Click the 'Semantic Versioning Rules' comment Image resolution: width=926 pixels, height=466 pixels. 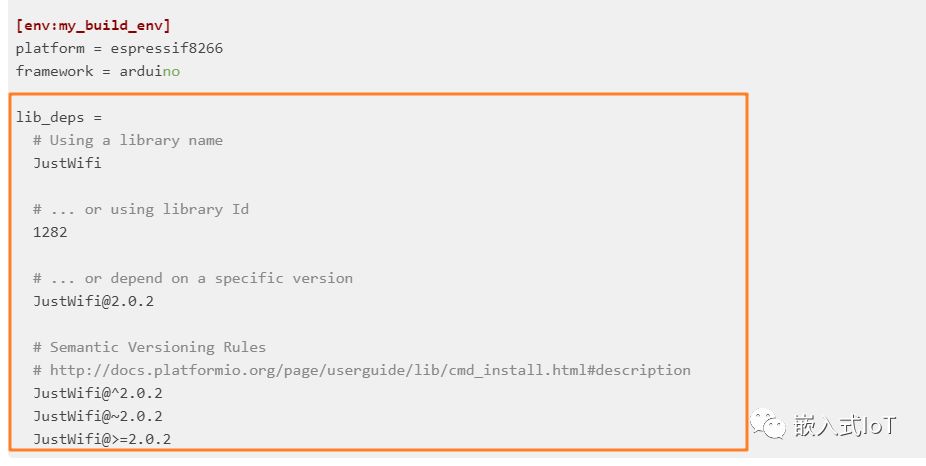tap(149, 347)
